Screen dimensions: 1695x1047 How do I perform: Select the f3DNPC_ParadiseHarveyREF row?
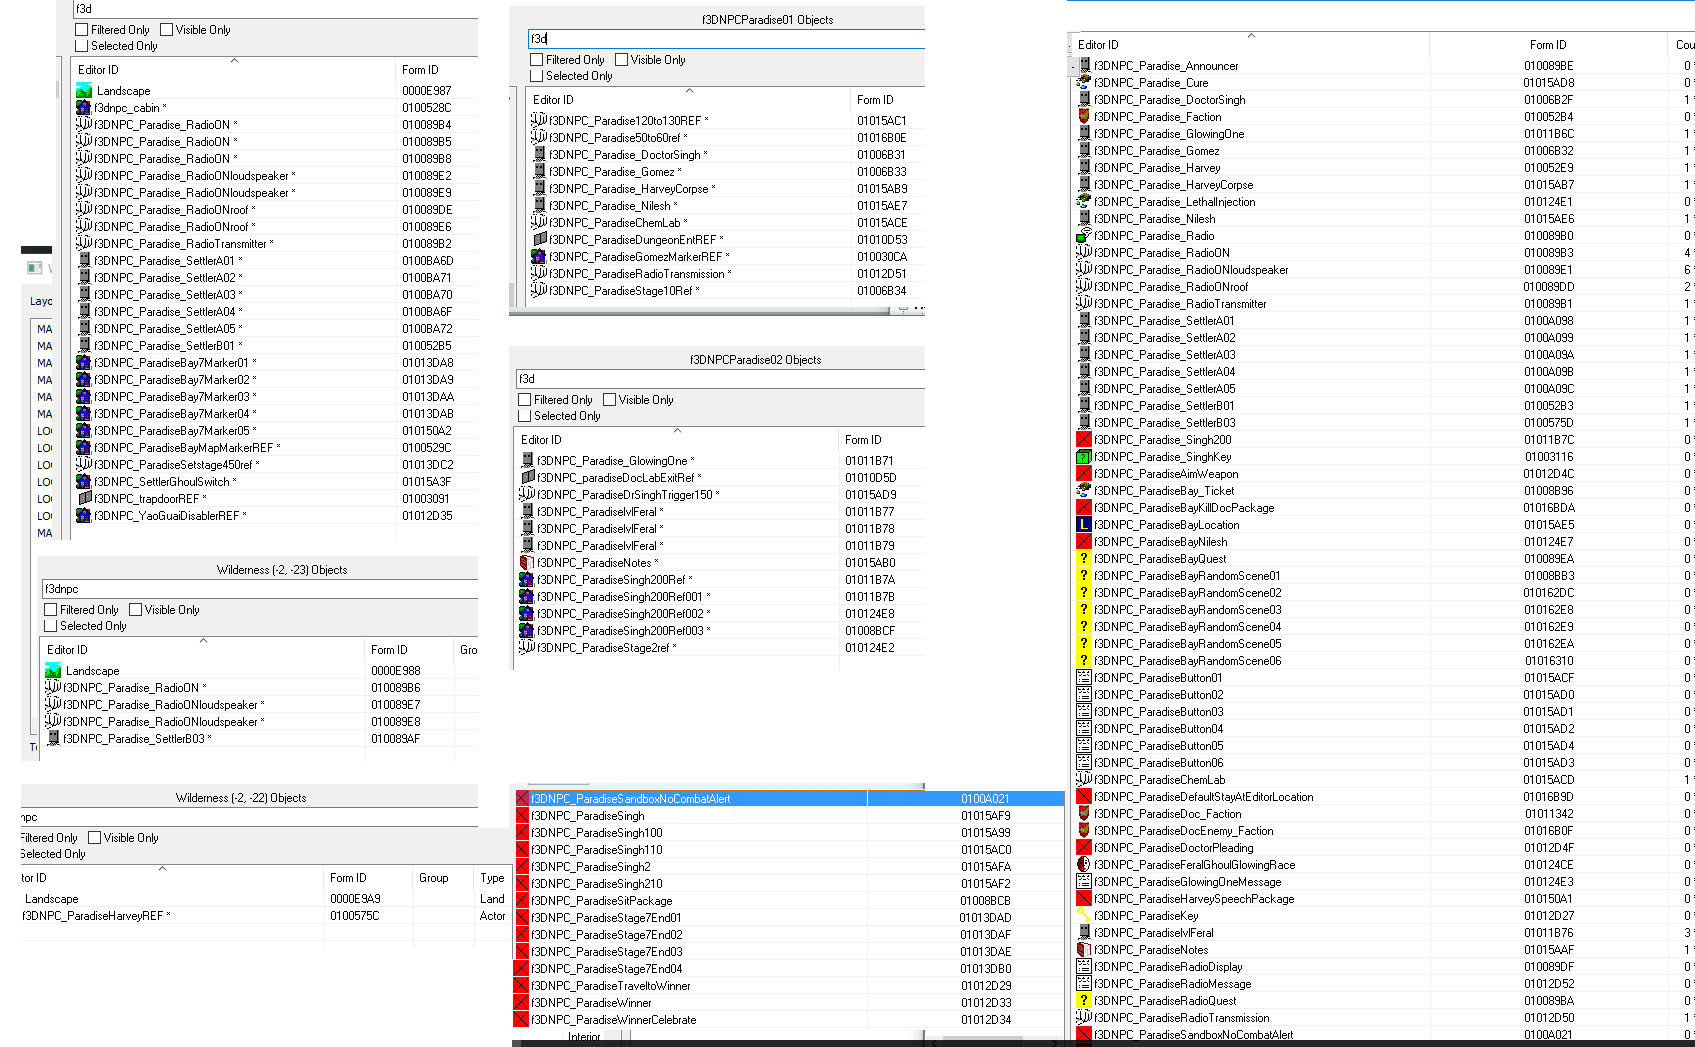point(265,916)
